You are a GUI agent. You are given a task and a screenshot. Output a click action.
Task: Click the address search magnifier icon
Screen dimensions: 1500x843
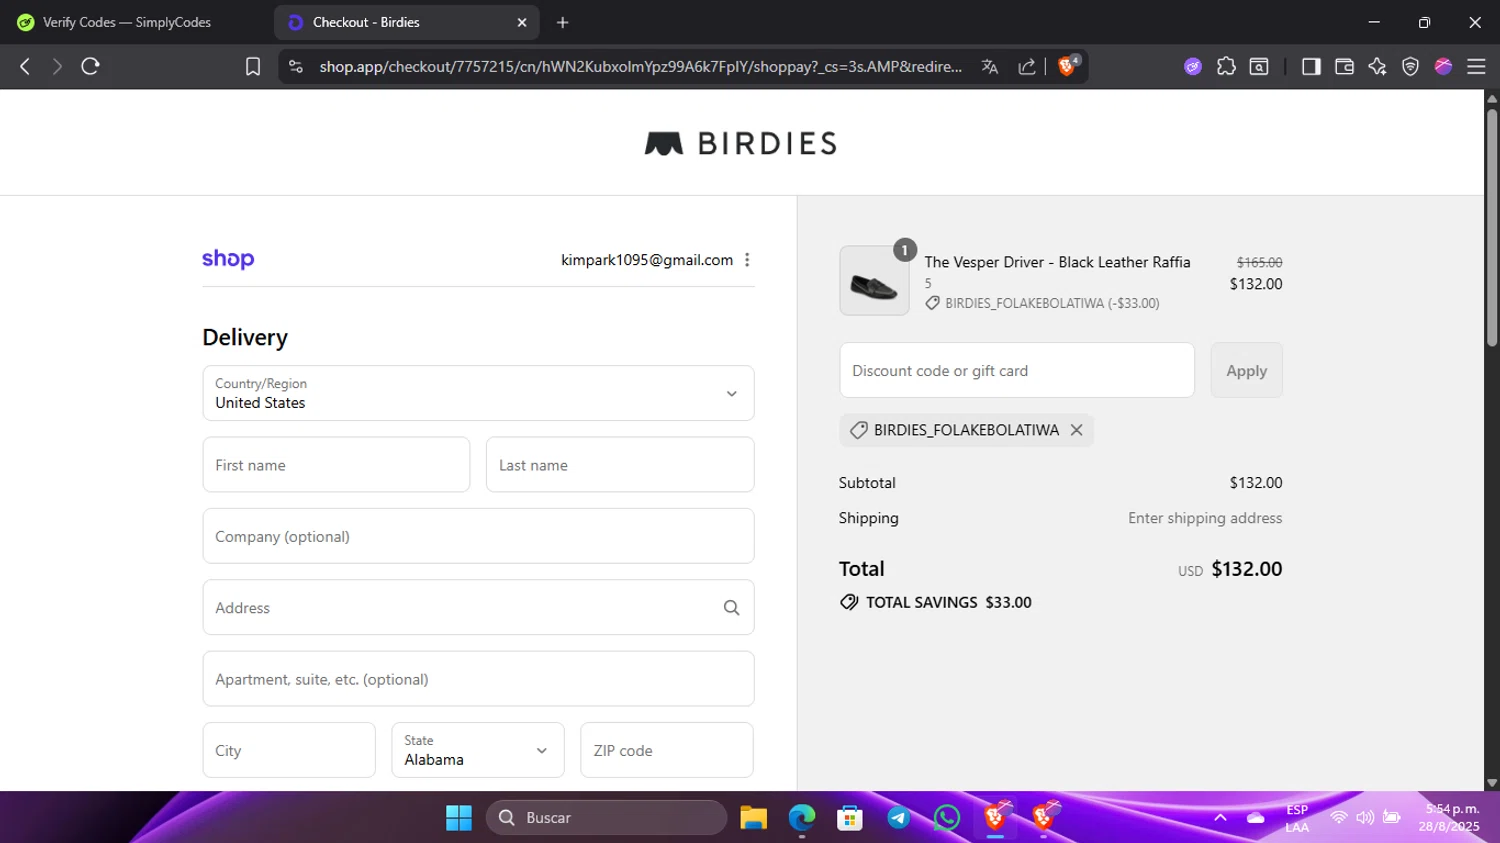732,608
